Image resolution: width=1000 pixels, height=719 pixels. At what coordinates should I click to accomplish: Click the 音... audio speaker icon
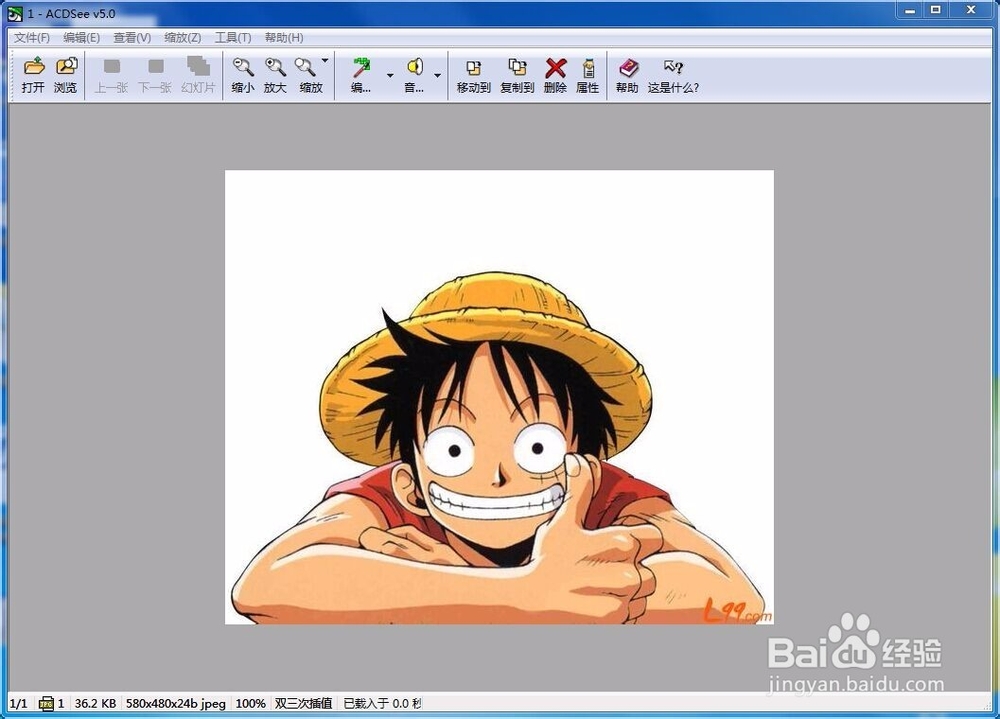415,66
